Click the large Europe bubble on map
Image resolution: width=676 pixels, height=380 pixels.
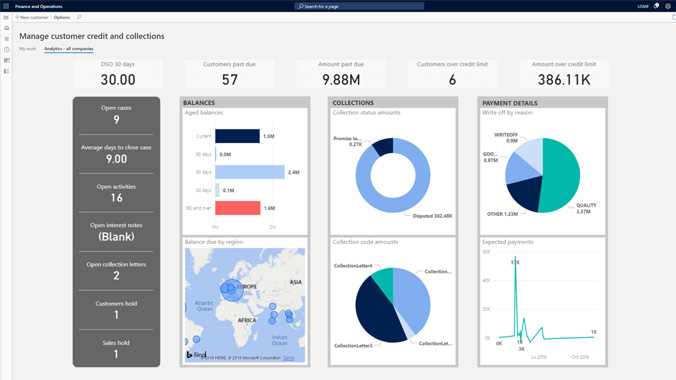click(232, 290)
